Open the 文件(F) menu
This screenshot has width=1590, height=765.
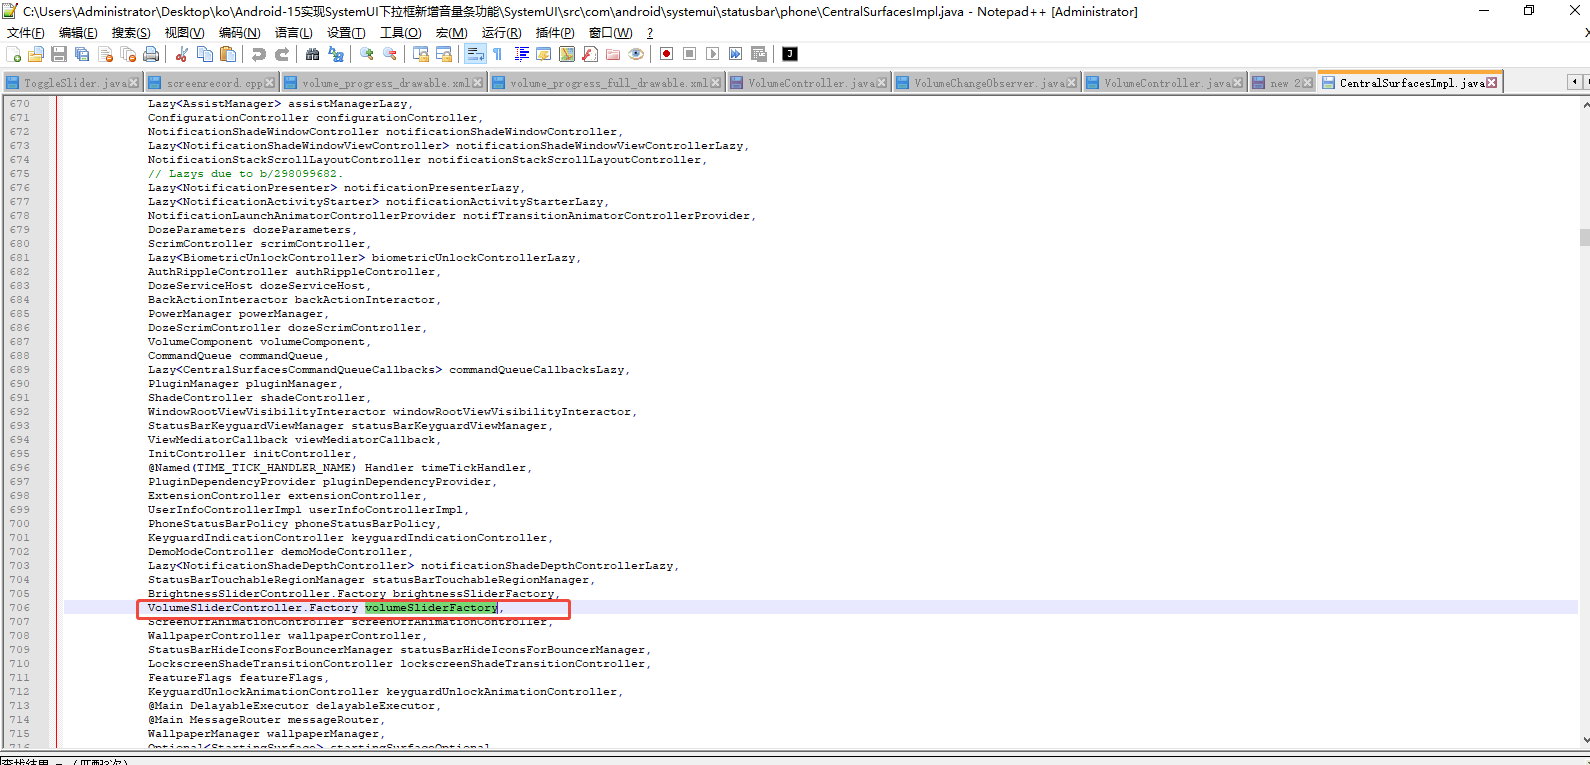tap(26, 33)
